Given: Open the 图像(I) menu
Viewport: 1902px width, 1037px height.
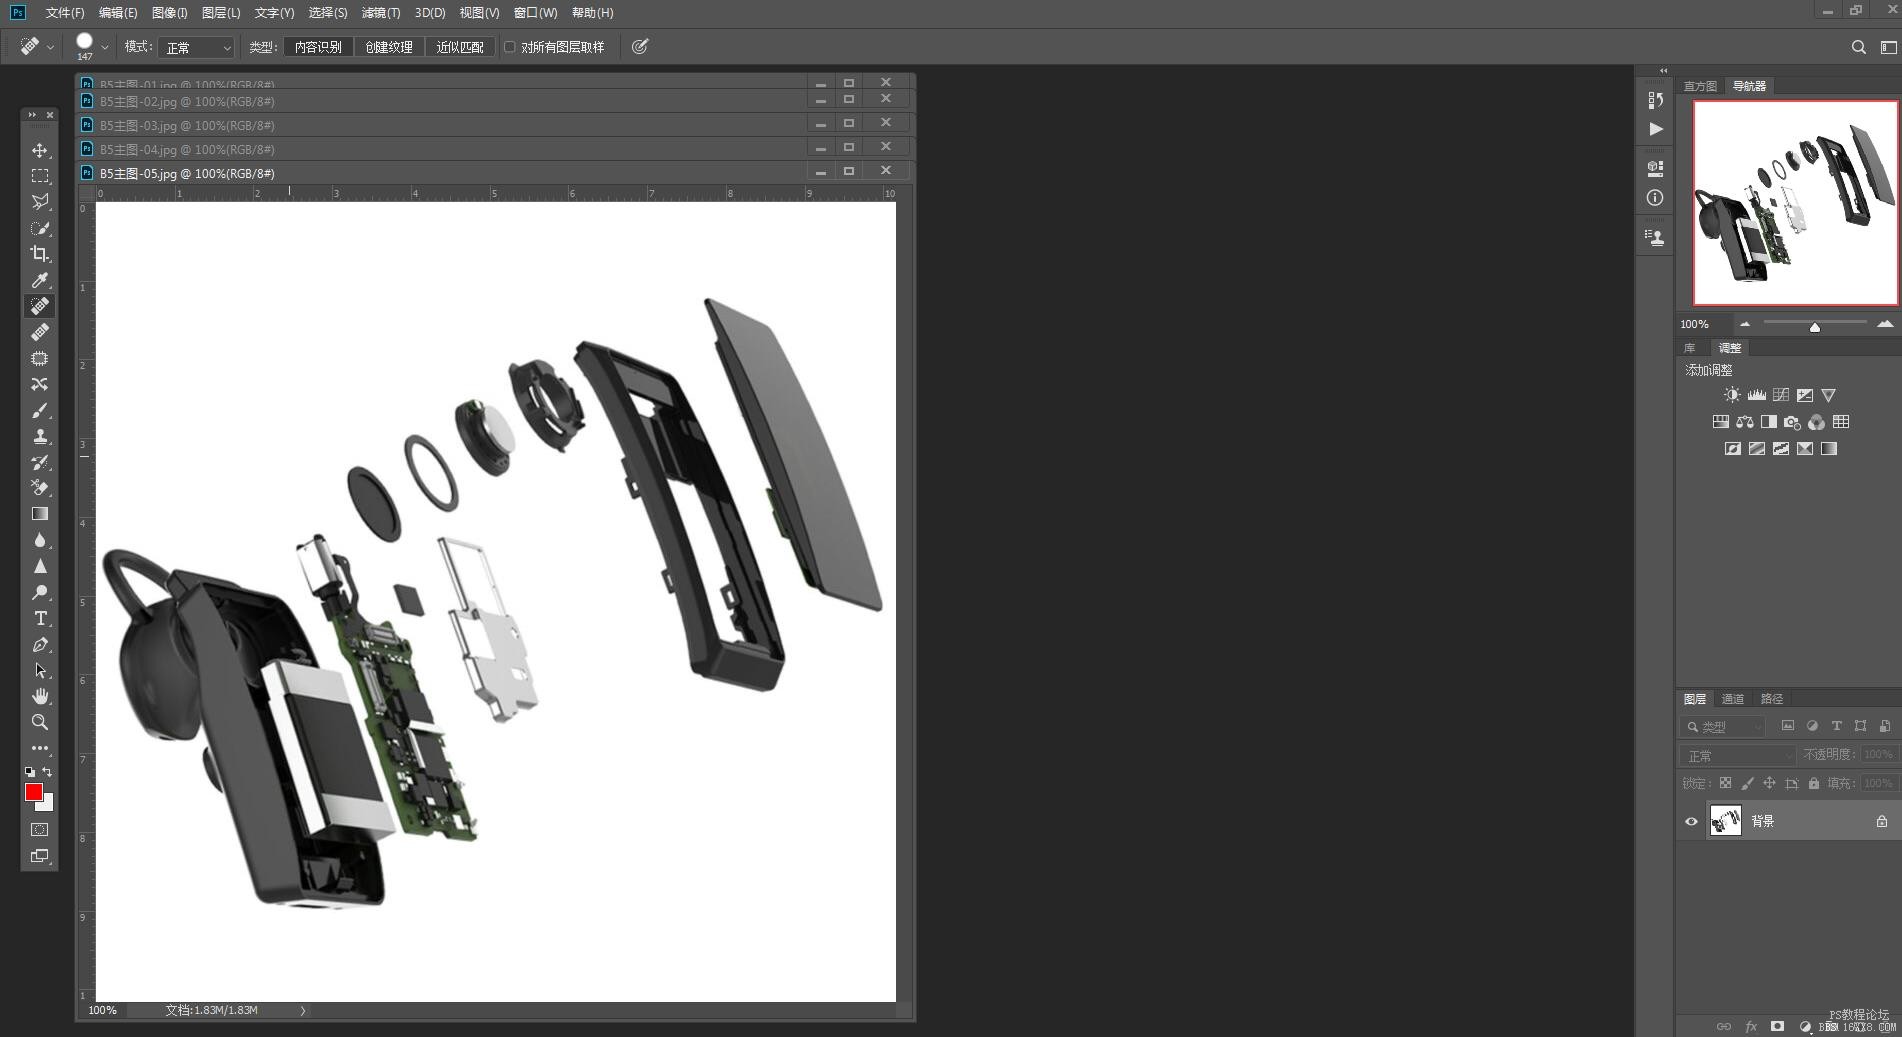Looking at the screenshot, I should click(170, 13).
